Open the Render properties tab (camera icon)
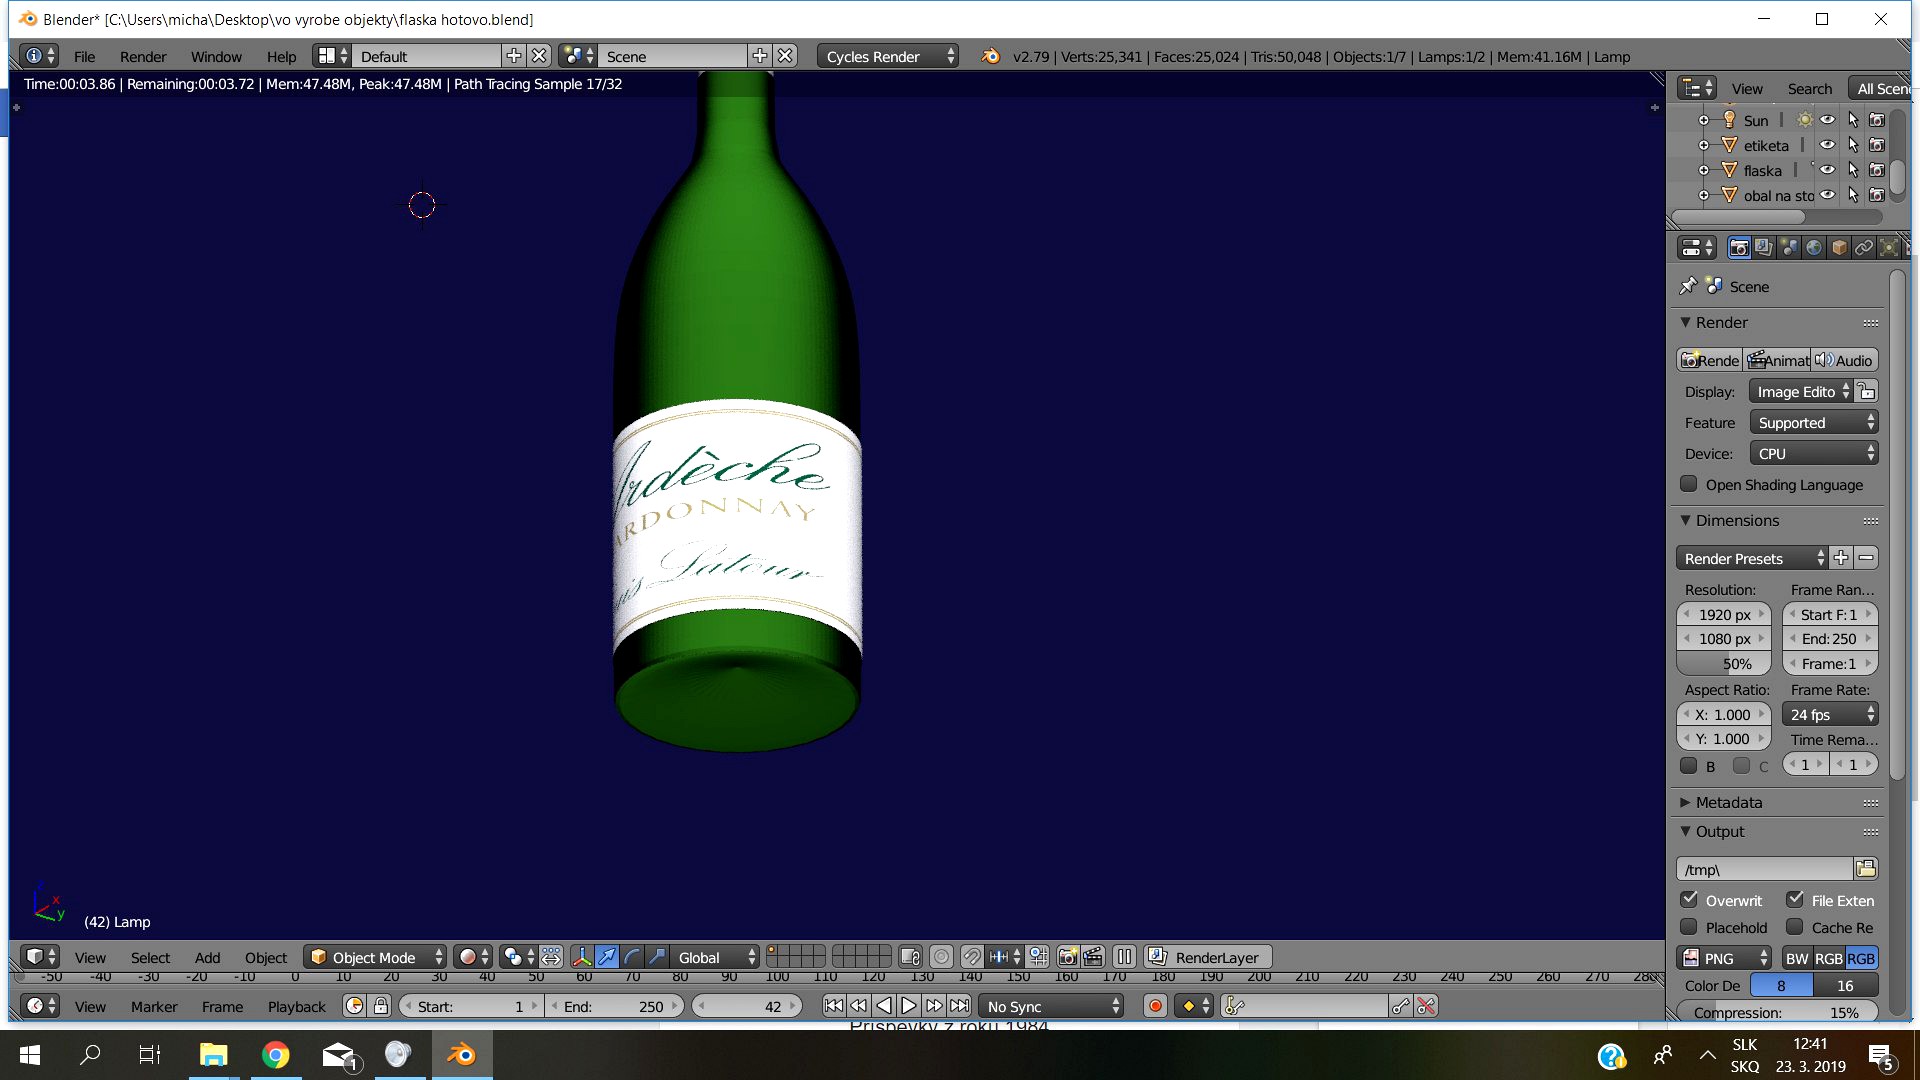The width and height of the screenshot is (1920, 1080). [x=1739, y=248]
